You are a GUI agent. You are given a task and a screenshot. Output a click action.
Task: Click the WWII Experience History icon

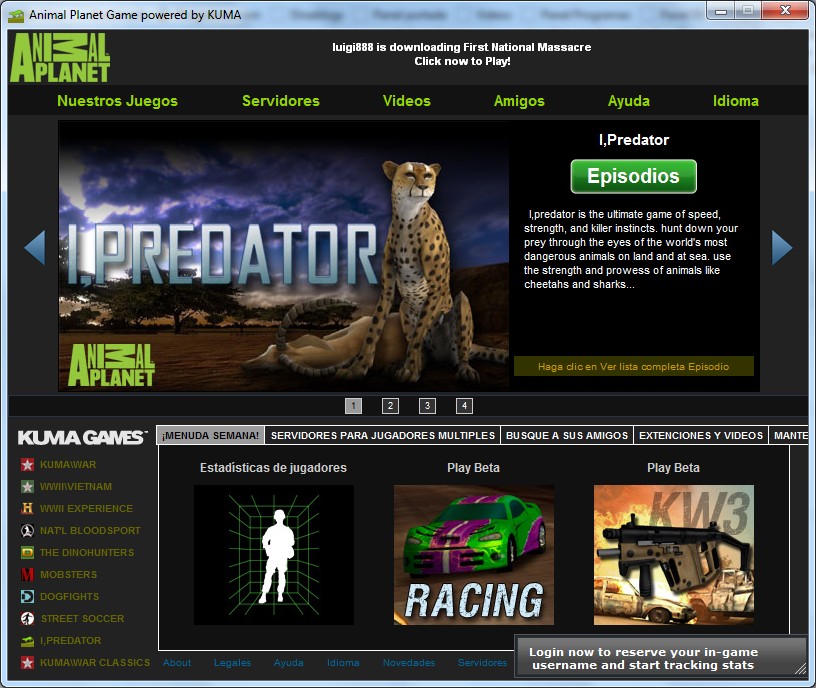click(x=27, y=508)
